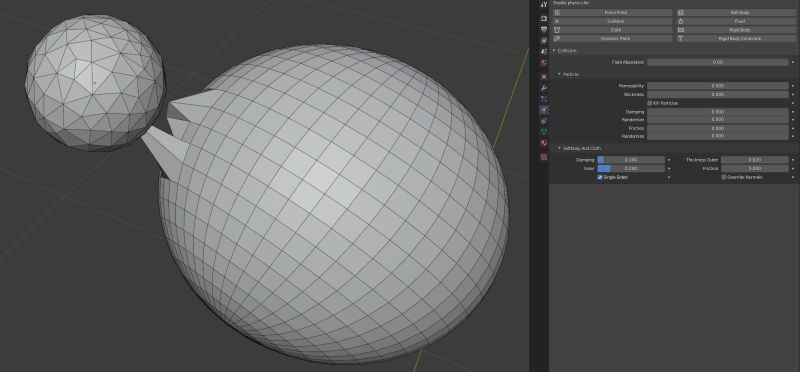
Task: Click the animate dot beside Override Normals
Action: point(793,177)
